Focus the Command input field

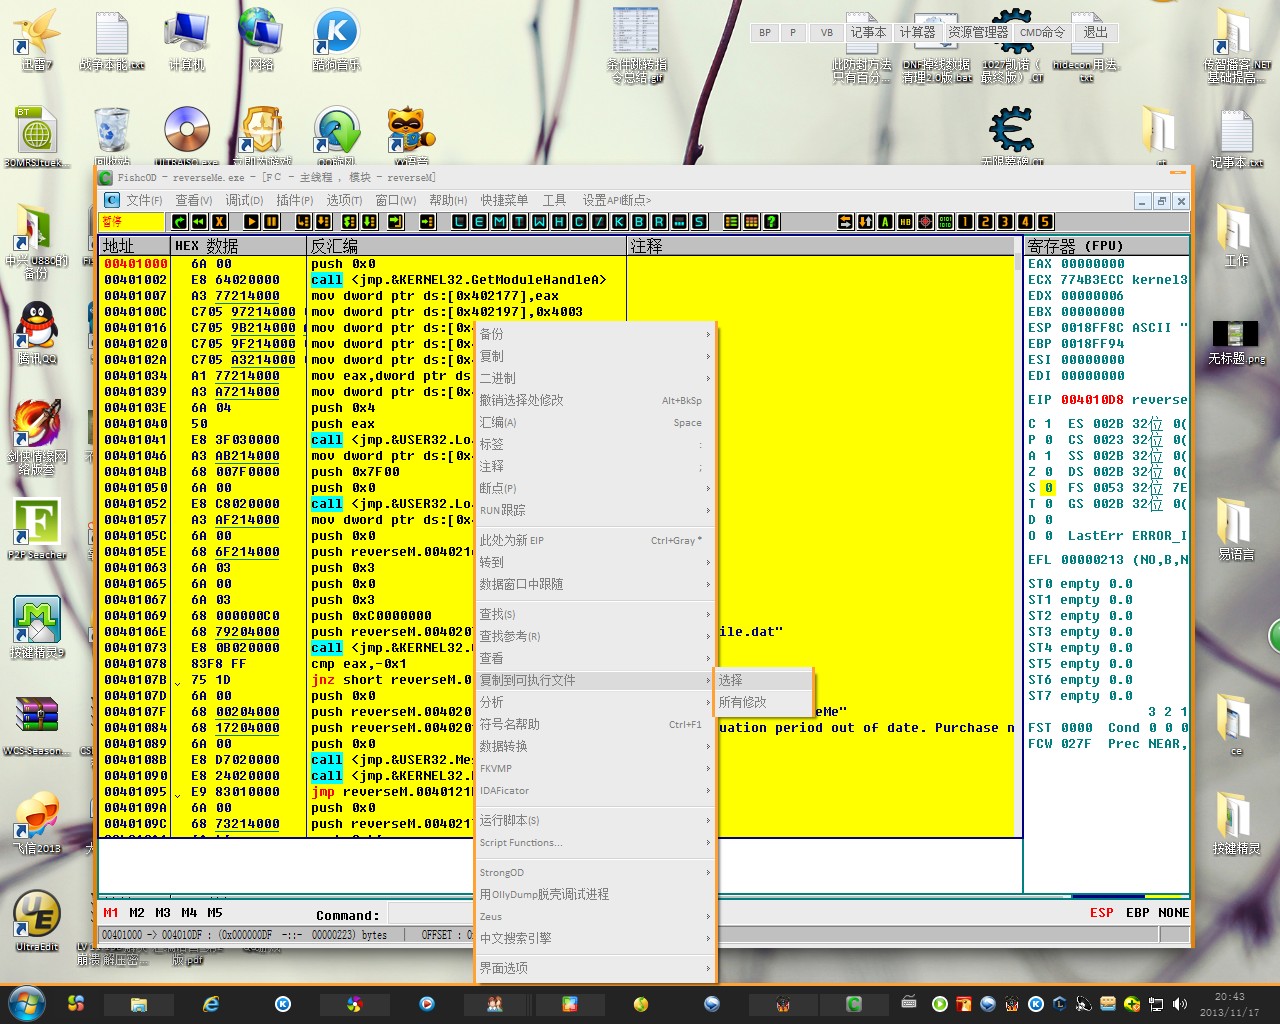tap(430, 914)
